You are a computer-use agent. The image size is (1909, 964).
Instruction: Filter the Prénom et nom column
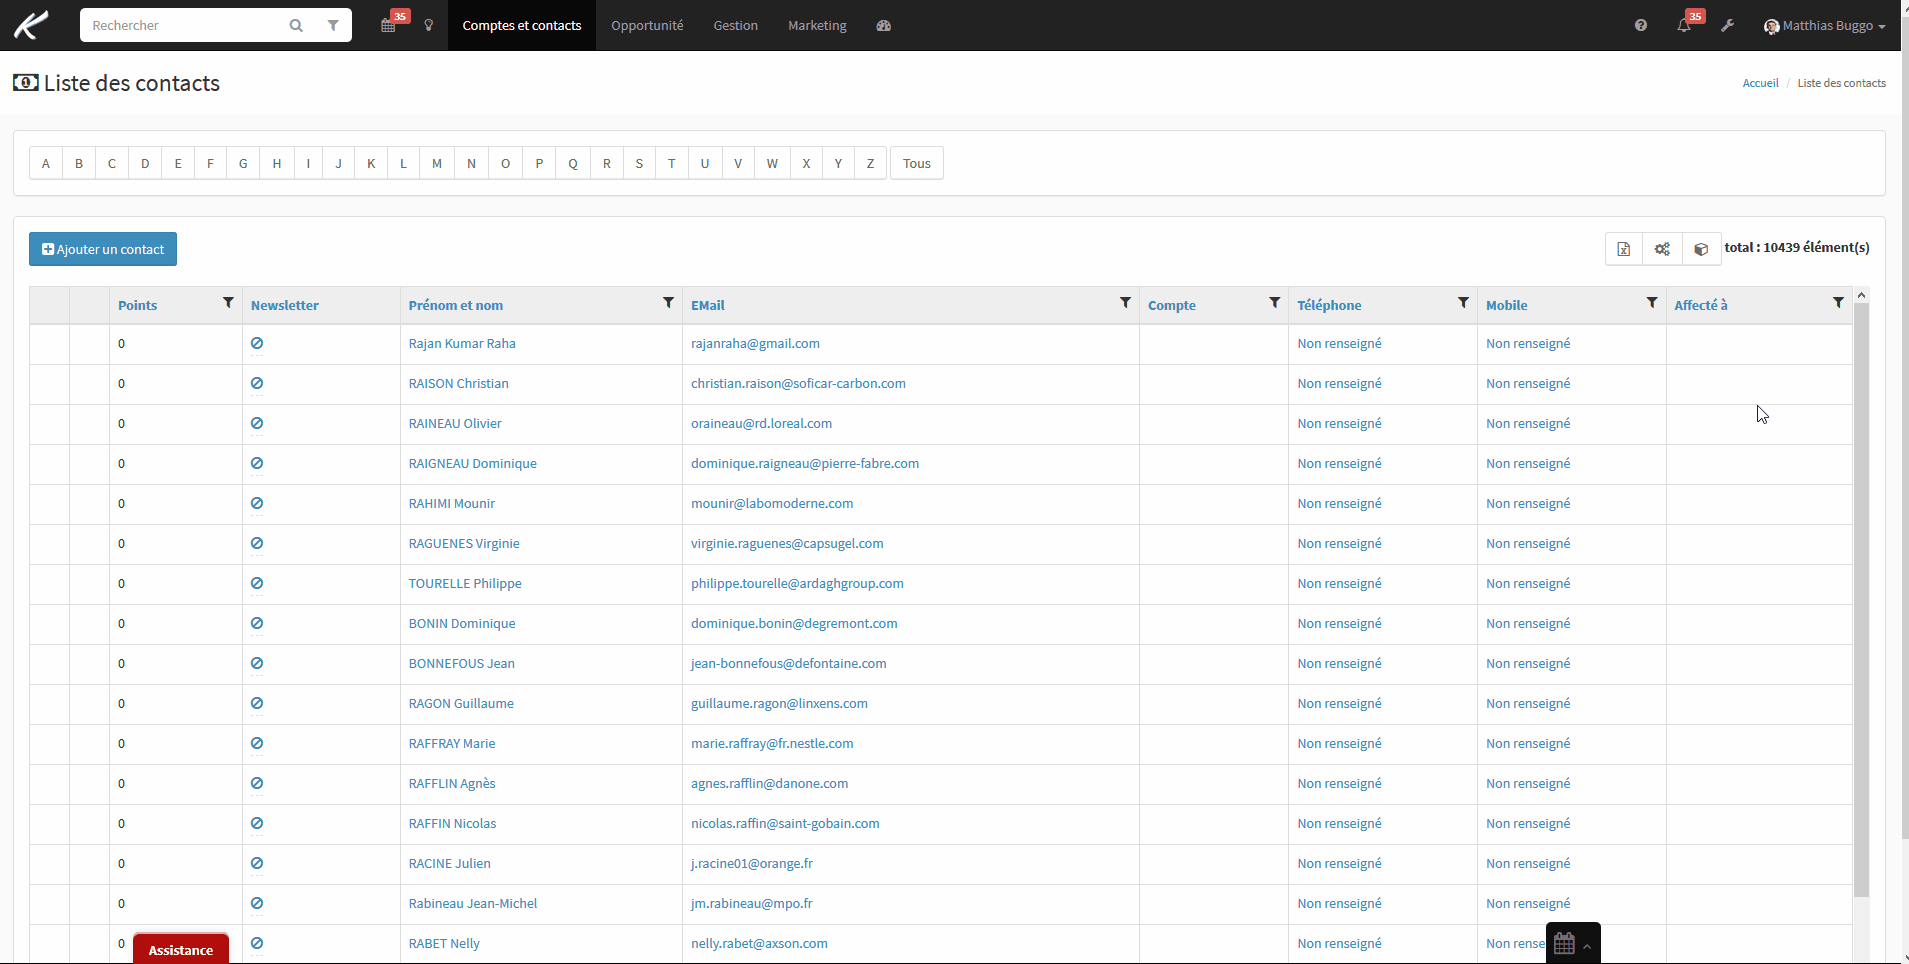668,303
